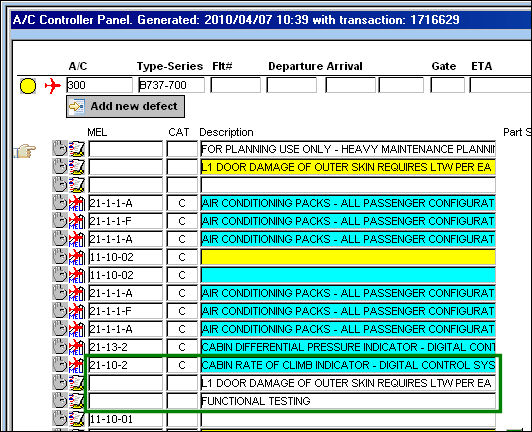Image resolution: width=532 pixels, height=432 pixels.
Task: Select the 21-10-2 MEL cell
Action: 126,365
